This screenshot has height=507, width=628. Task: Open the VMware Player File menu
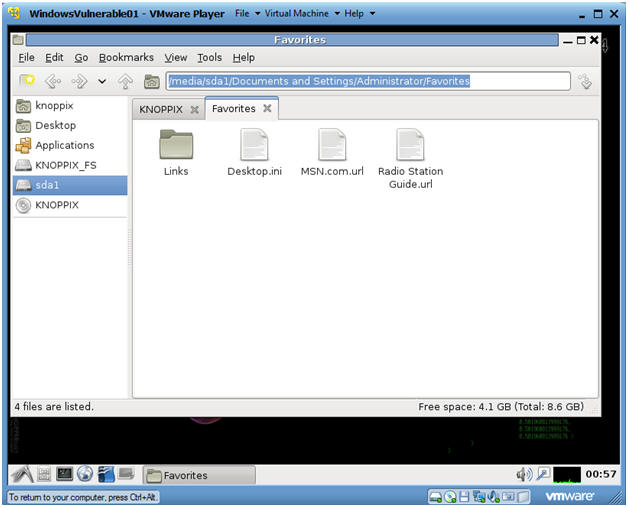coord(247,13)
